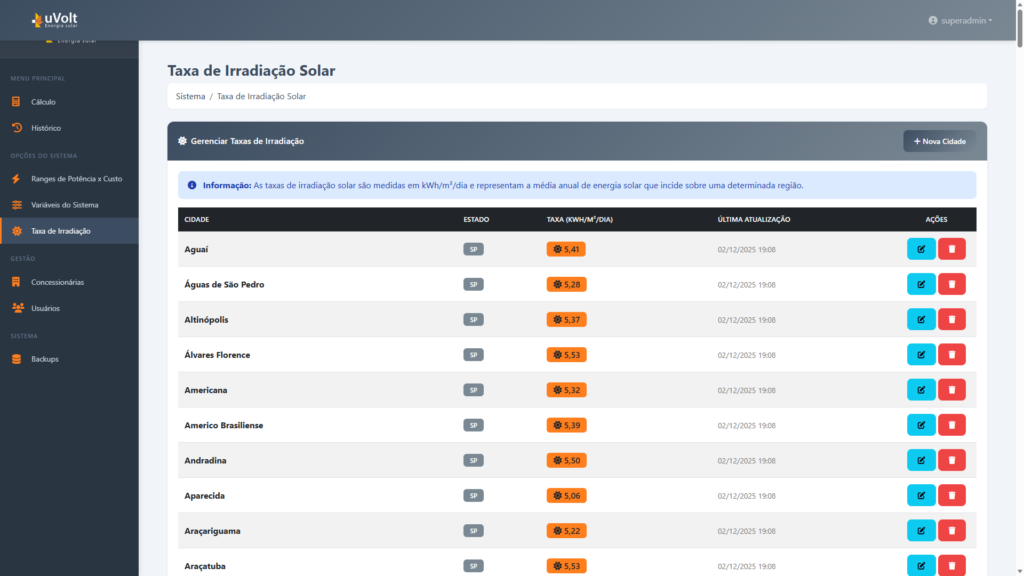Open the Usuários section

pyautogui.click(x=45, y=308)
